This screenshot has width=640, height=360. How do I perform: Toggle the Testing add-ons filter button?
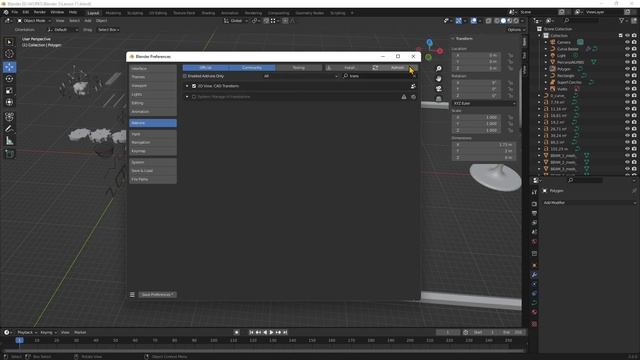[x=299, y=68]
